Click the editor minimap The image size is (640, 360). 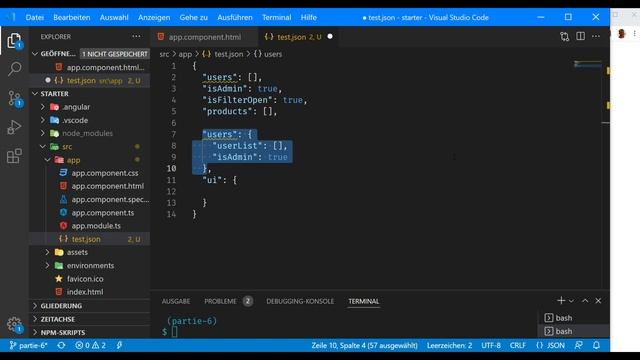pyautogui.click(x=588, y=64)
